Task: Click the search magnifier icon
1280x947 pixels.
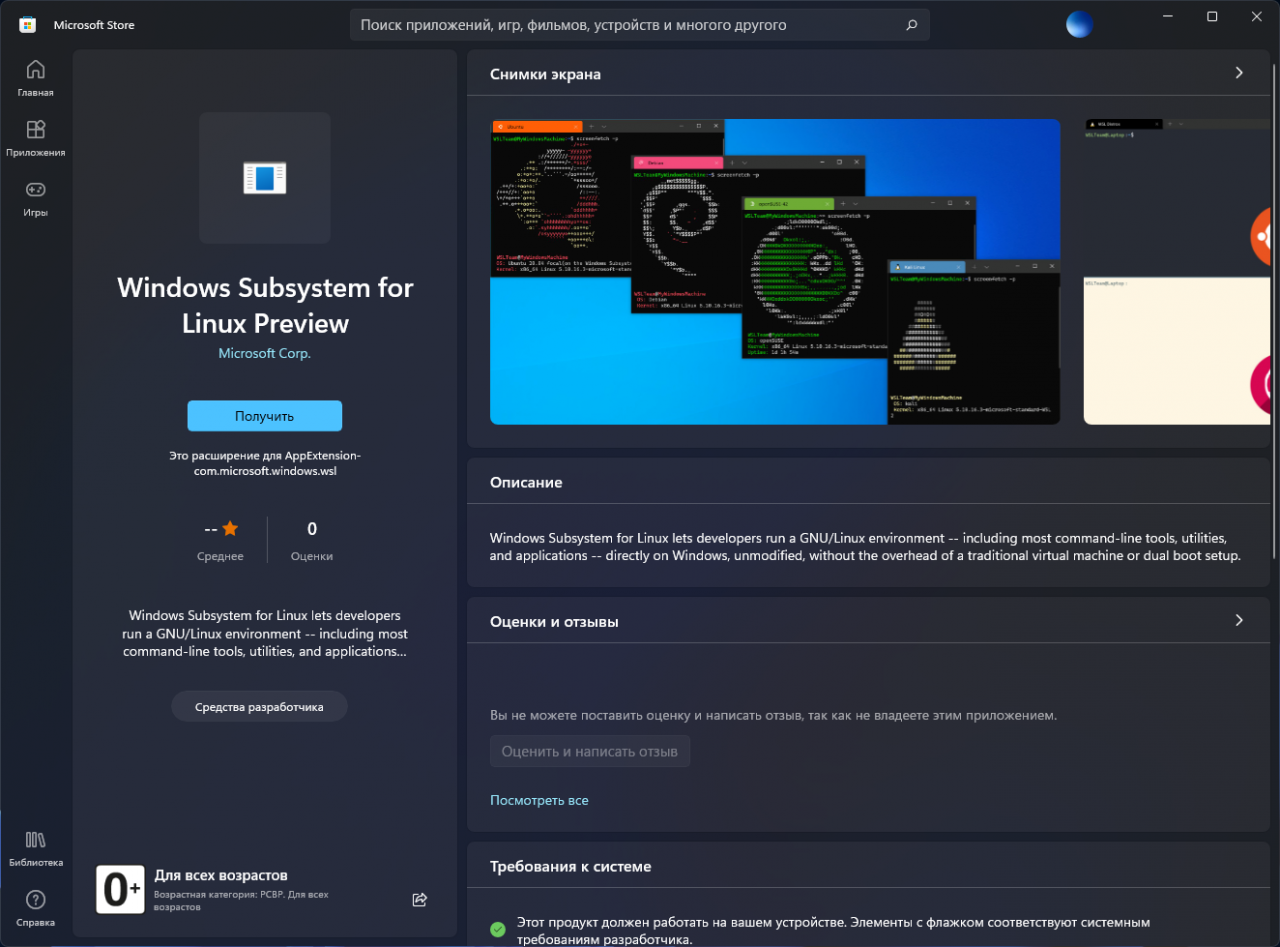Action: [x=911, y=25]
